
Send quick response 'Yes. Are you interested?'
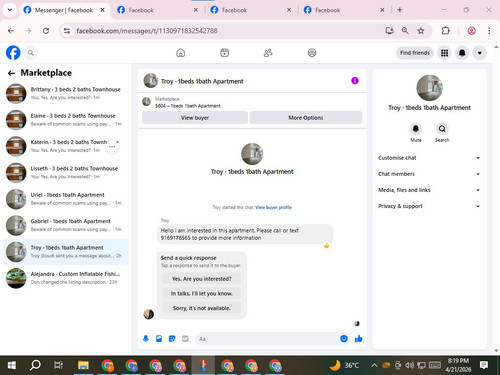click(201, 279)
